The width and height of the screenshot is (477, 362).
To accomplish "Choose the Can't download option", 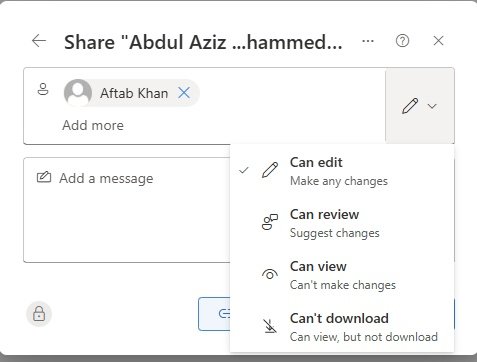I will click(342, 327).
